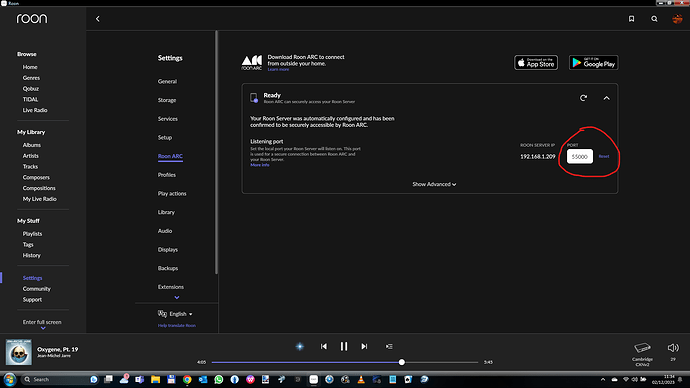
Task: Skip to the previous track
Action: click(324, 347)
